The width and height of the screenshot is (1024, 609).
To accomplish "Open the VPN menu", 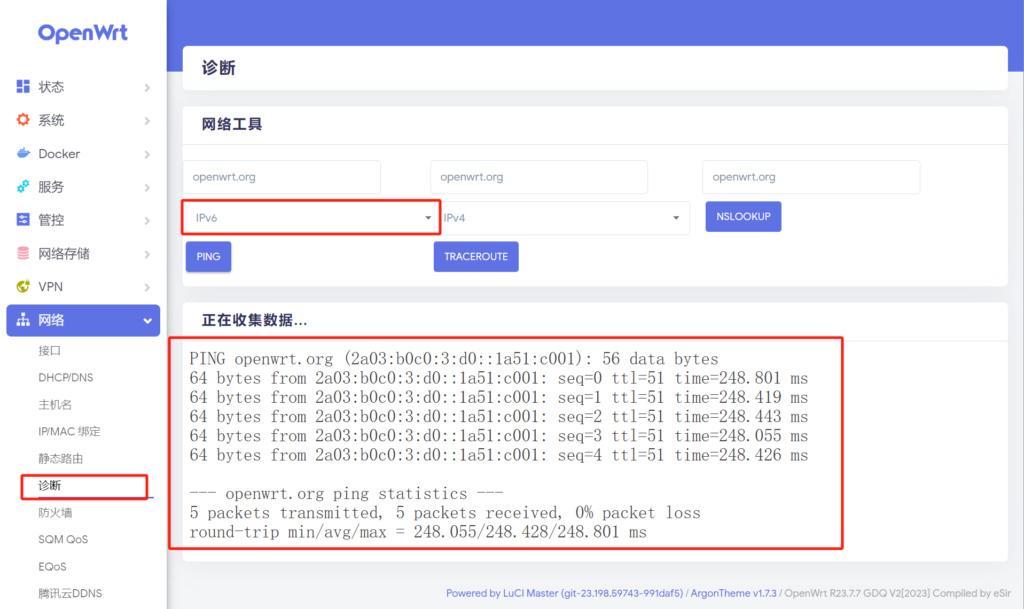I will click(83, 287).
